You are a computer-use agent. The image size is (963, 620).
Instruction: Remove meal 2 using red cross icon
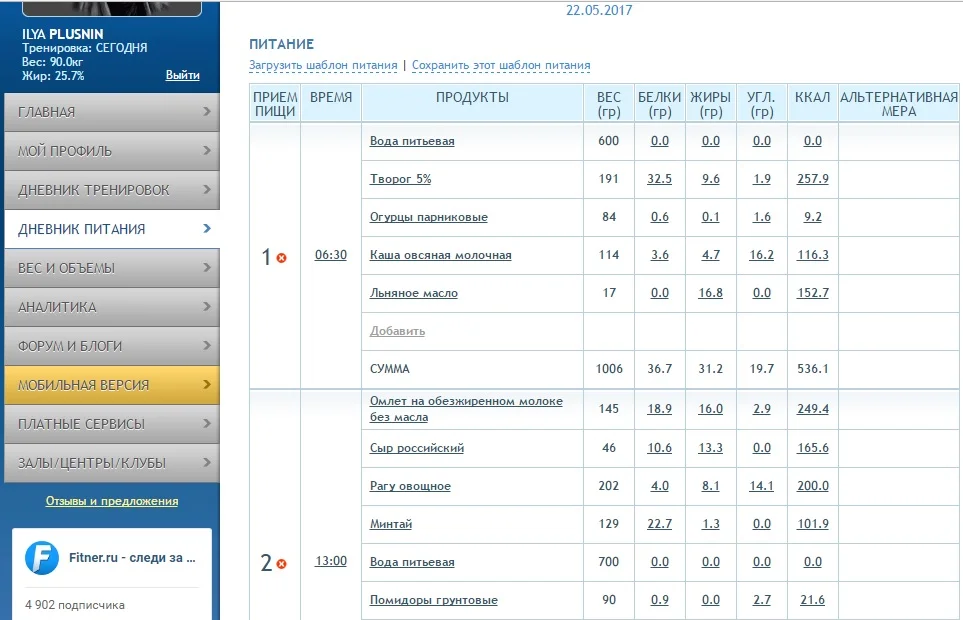pos(281,564)
